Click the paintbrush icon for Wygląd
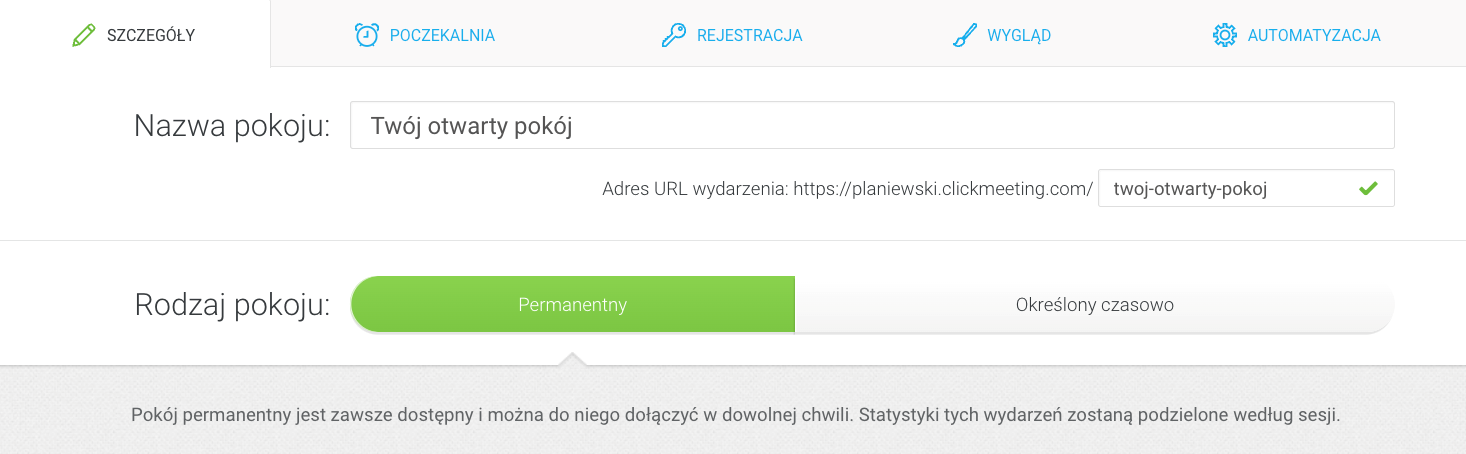This screenshot has width=1466, height=454. 964,36
